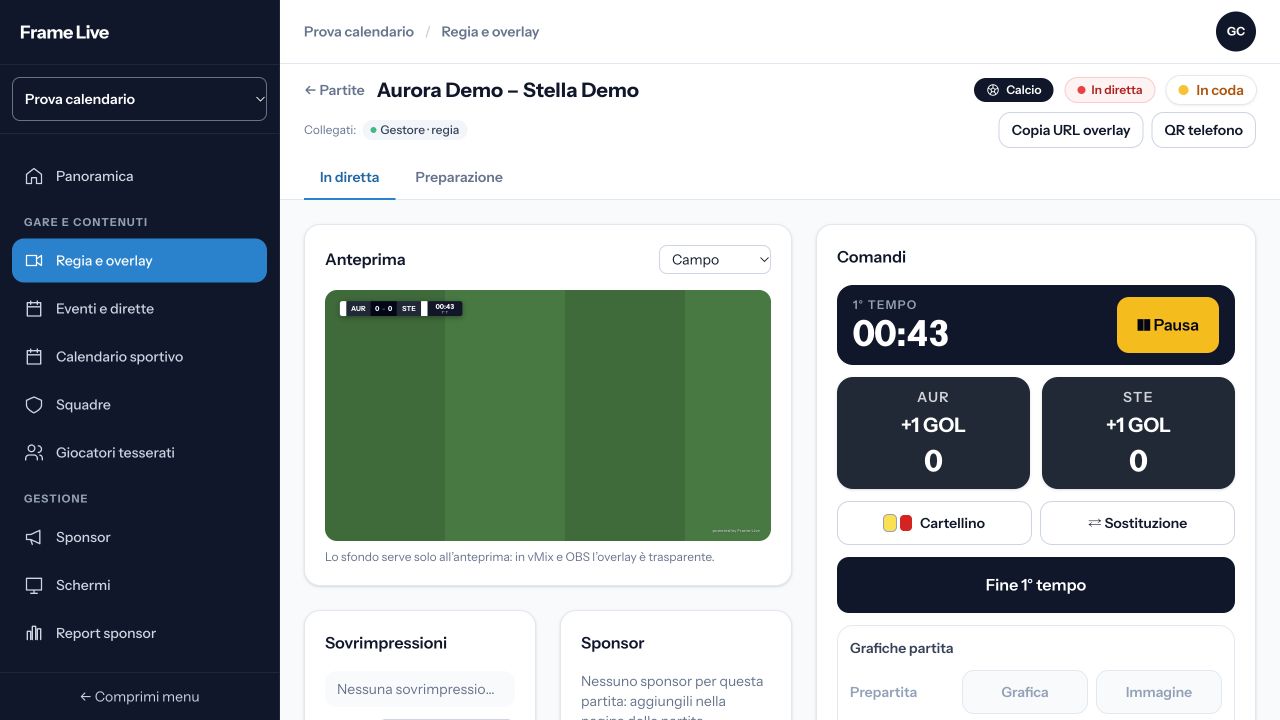1280x720 pixels.
Task: Click the Nessuna sovrimpressione field
Action: pyautogui.click(x=420, y=689)
